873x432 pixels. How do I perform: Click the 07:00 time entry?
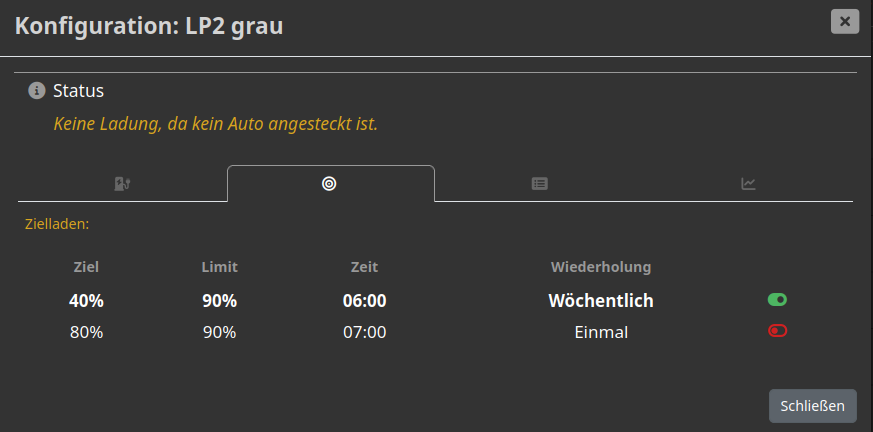[364, 332]
